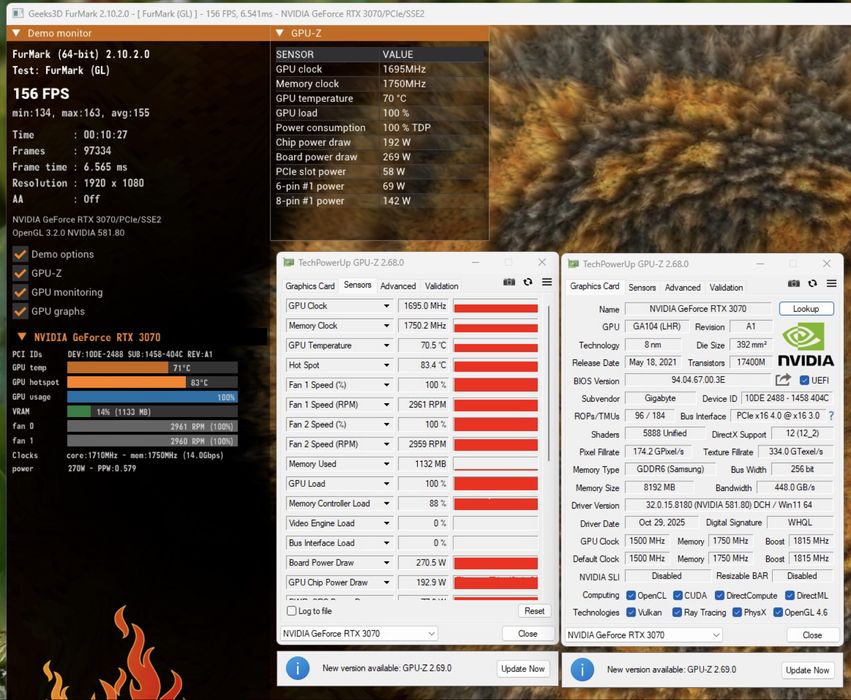Open Advanced tab in left GPU-Z window
Screen dimensions: 851x700
[x=398, y=286]
